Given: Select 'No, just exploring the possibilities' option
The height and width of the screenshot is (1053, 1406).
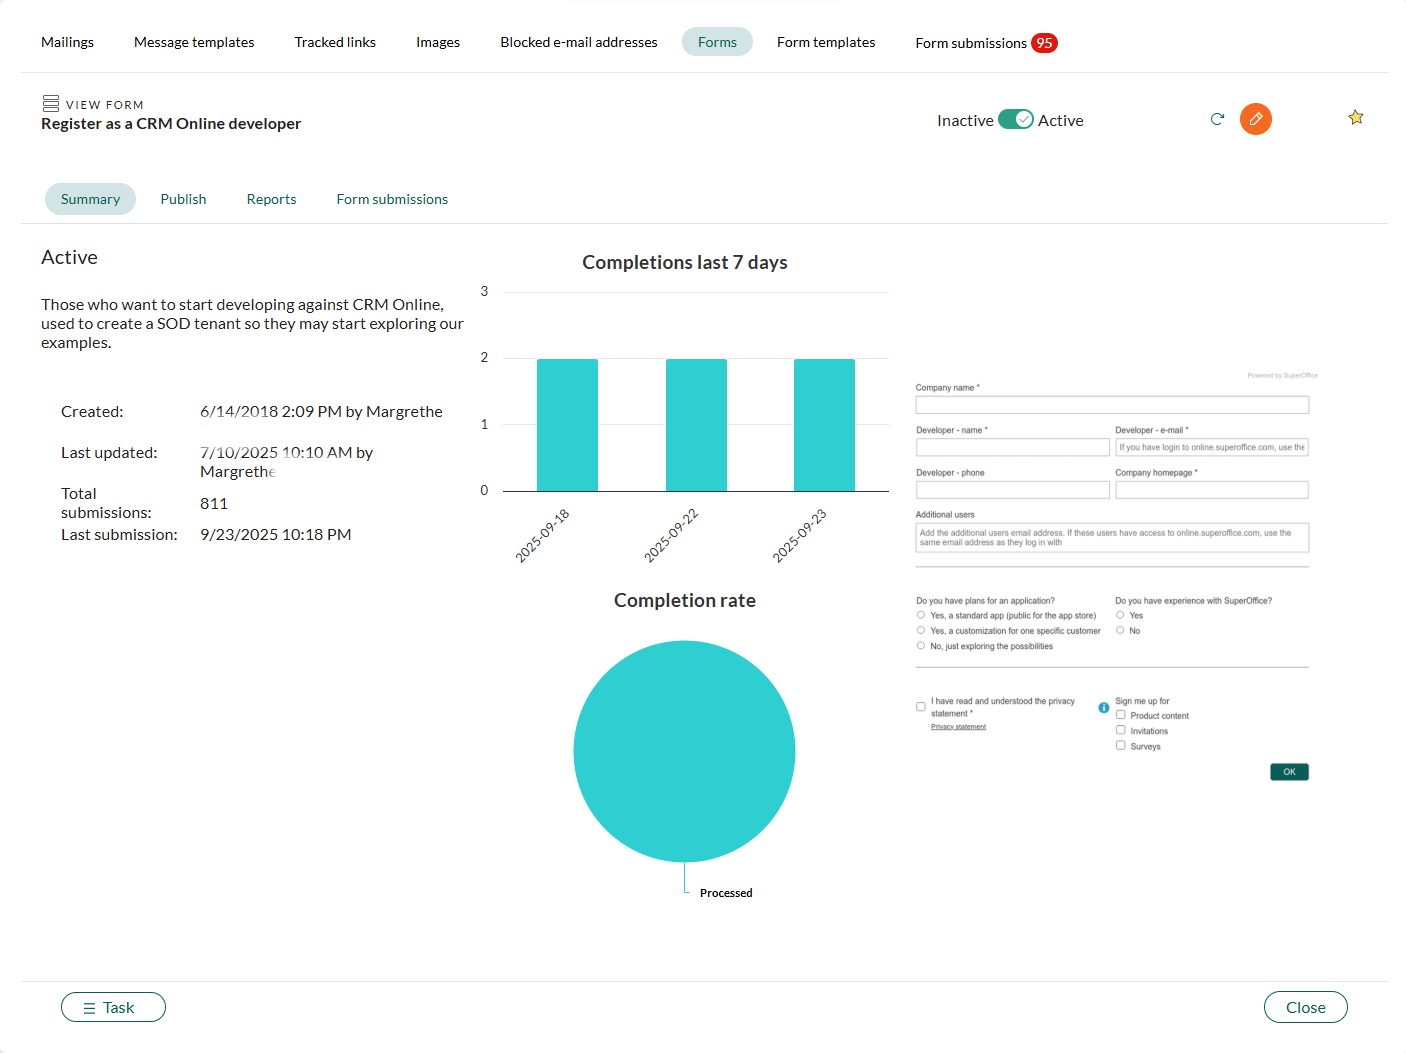Looking at the screenshot, I should (921, 646).
